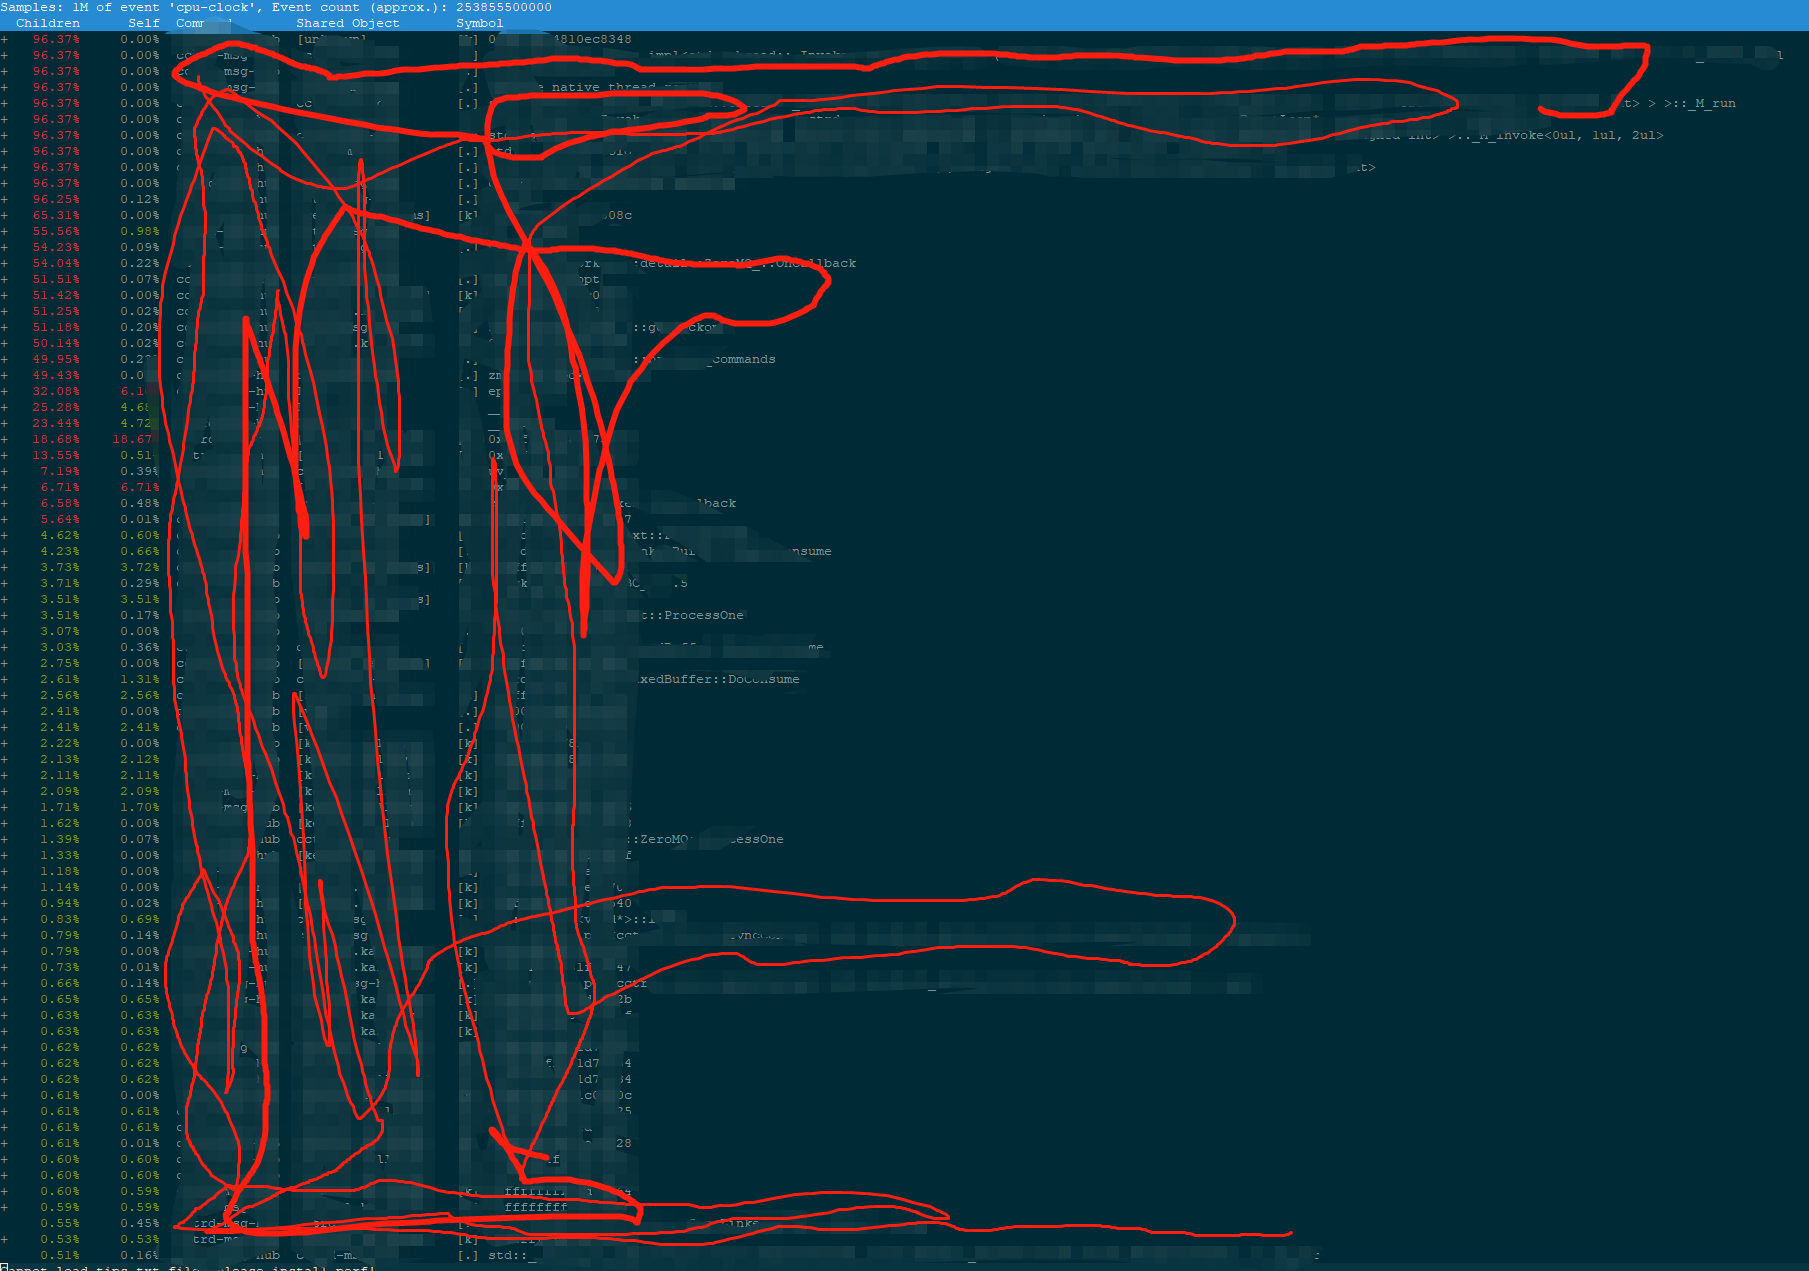This screenshot has width=1809, height=1271.
Task: Expand the 51.42% kernel symbol row
Action: coord(4,296)
